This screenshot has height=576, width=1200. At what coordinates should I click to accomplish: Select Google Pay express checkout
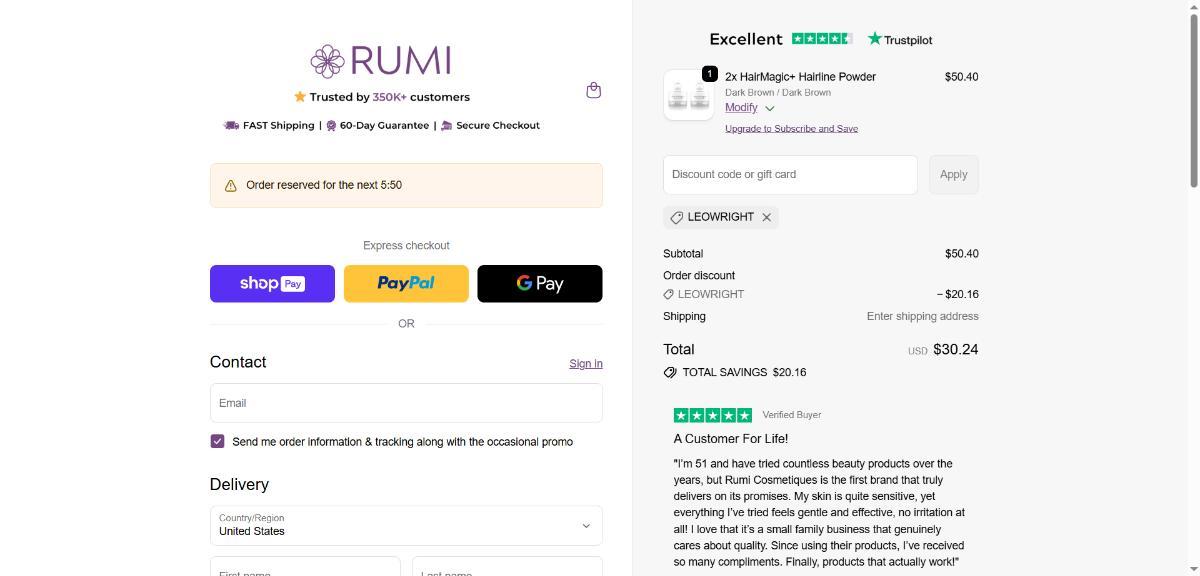pyautogui.click(x=540, y=283)
